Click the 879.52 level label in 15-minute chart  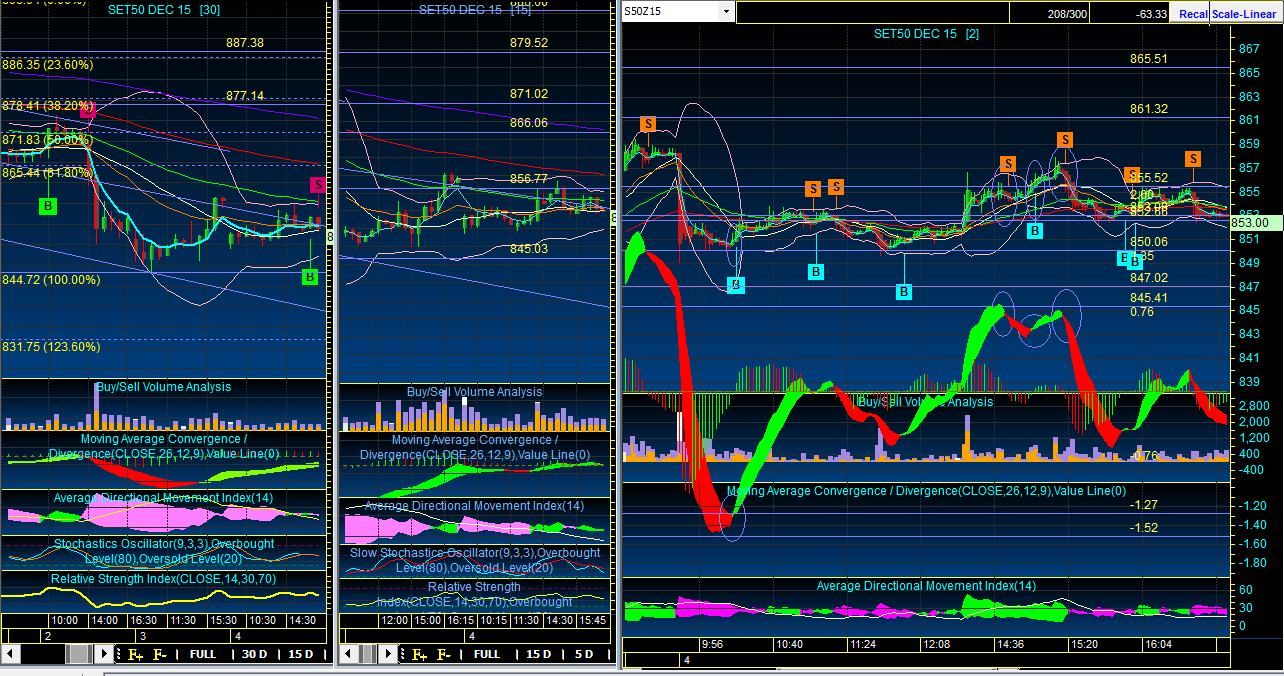click(x=529, y=43)
